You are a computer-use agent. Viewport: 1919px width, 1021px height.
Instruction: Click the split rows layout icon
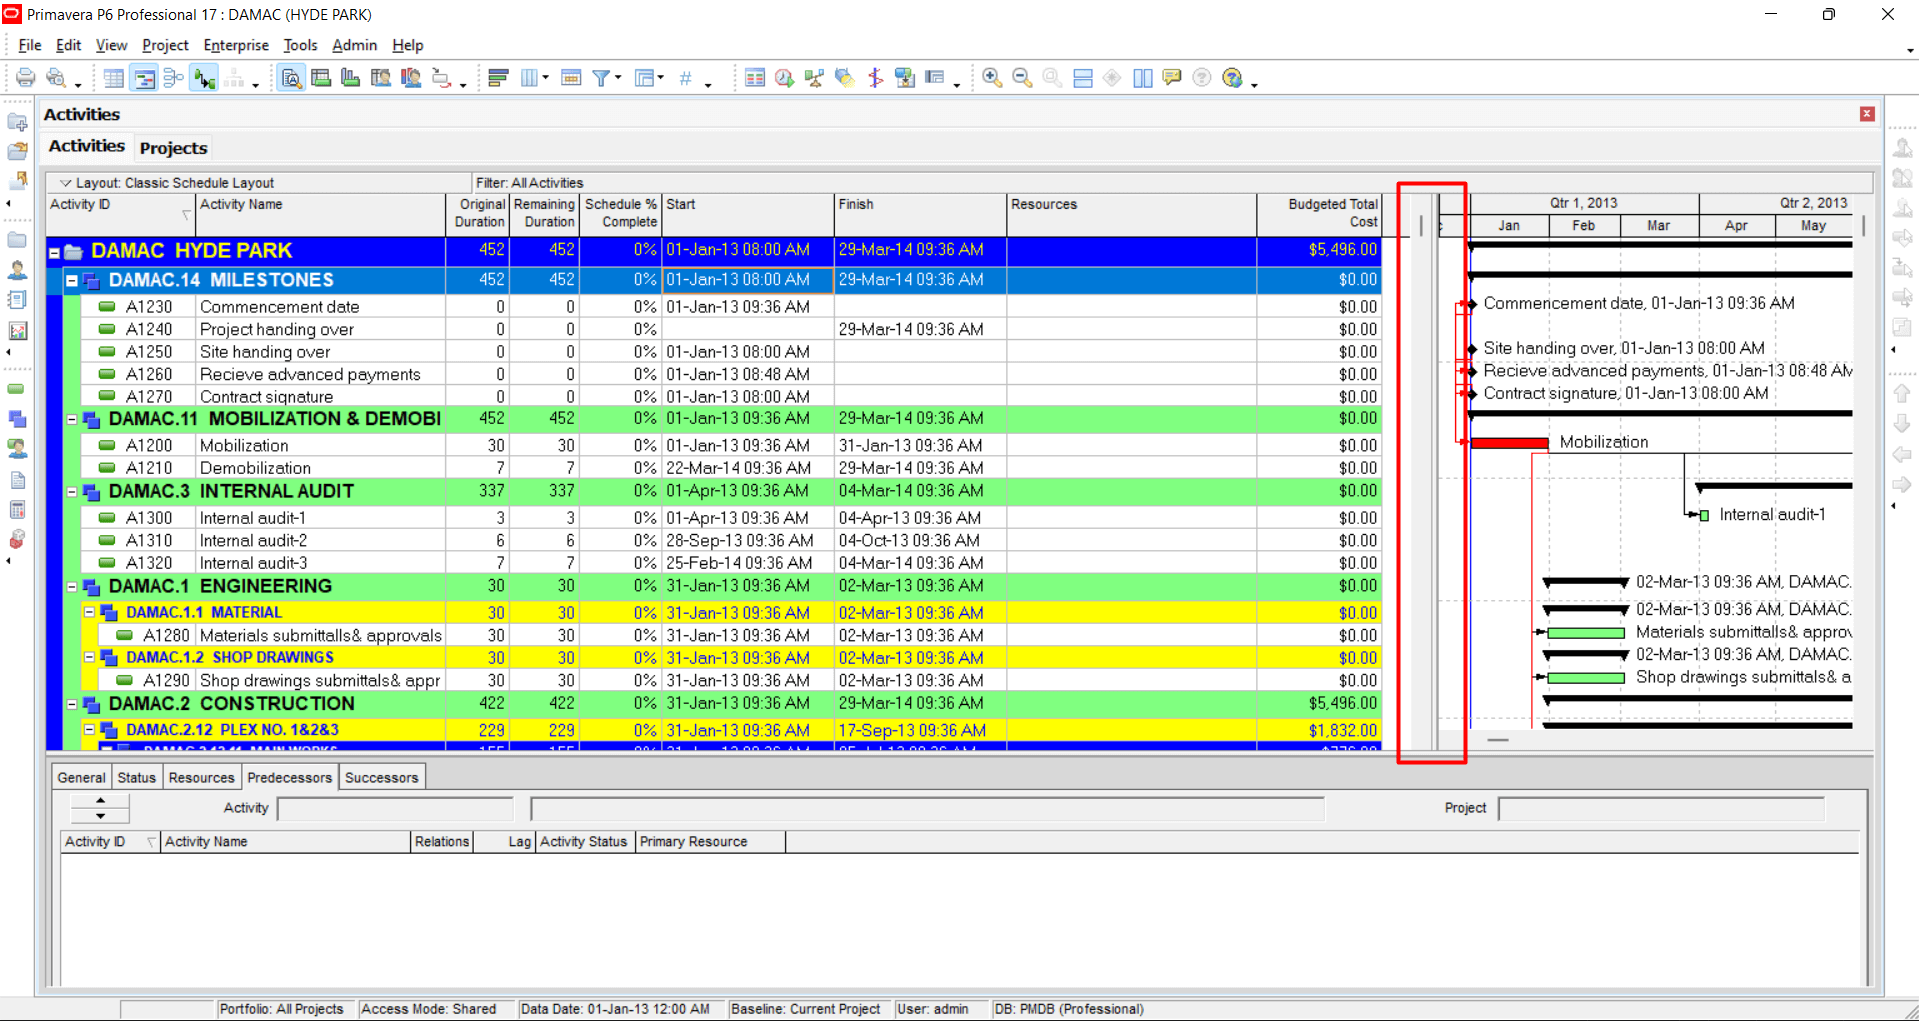point(1082,78)
